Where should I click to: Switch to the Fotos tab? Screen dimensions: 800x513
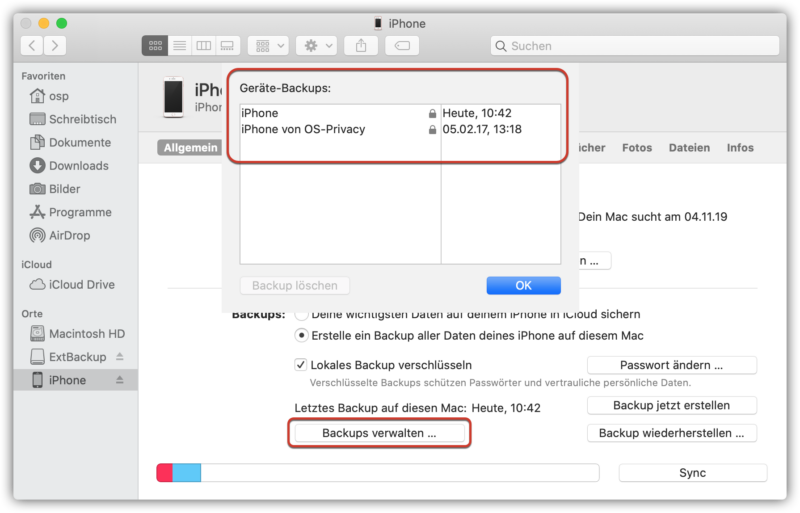pos(637,148)
